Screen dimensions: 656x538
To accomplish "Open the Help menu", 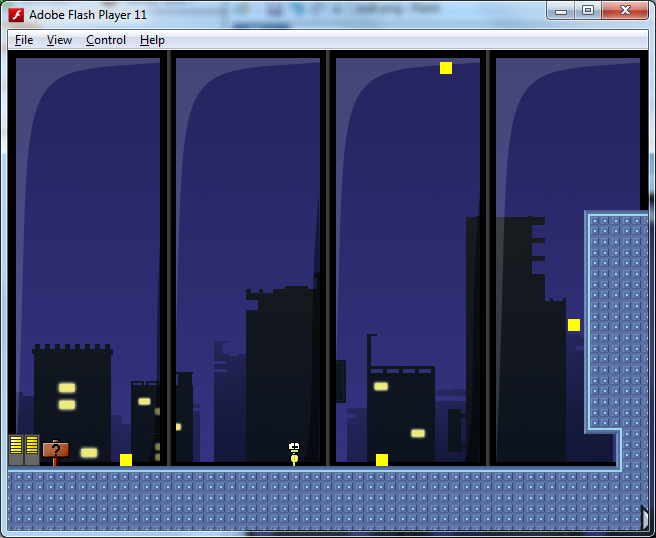I will 152,40.
